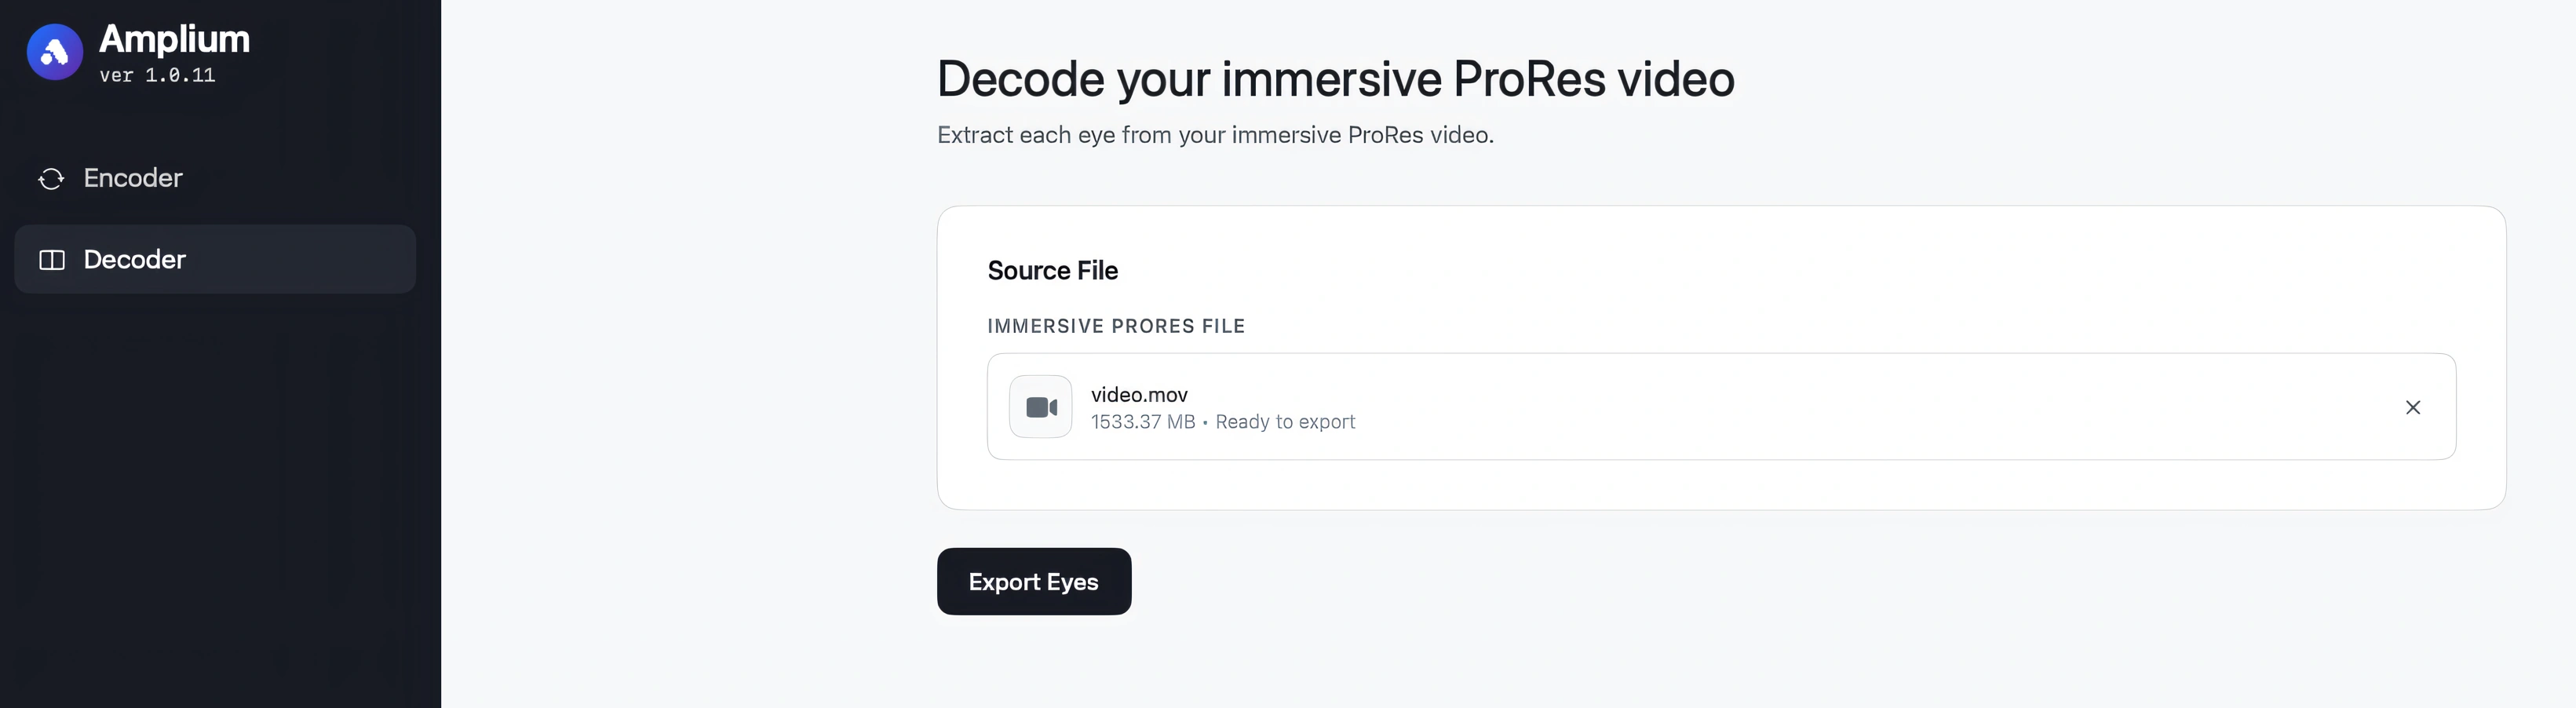
Task: Click the IMMERSIVE PRORES FILE label
Action: (x=1116, y=326)
